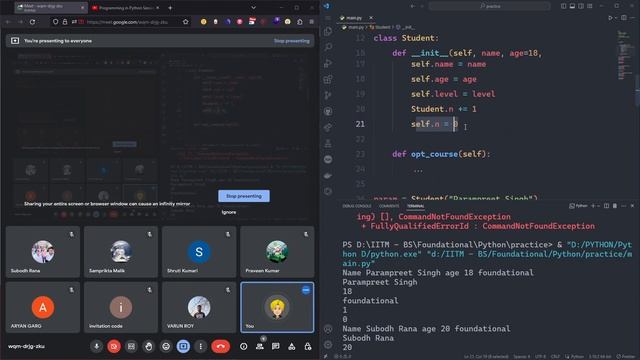Open VS Code Explorer in activity bar
640x360 pixels.
328,31
